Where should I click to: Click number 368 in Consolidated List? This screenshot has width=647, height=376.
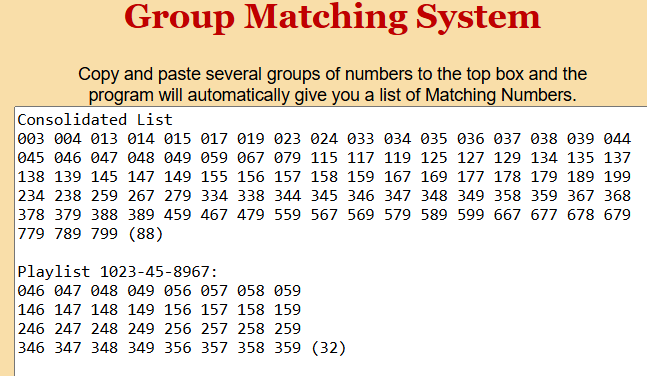[617, 196]
